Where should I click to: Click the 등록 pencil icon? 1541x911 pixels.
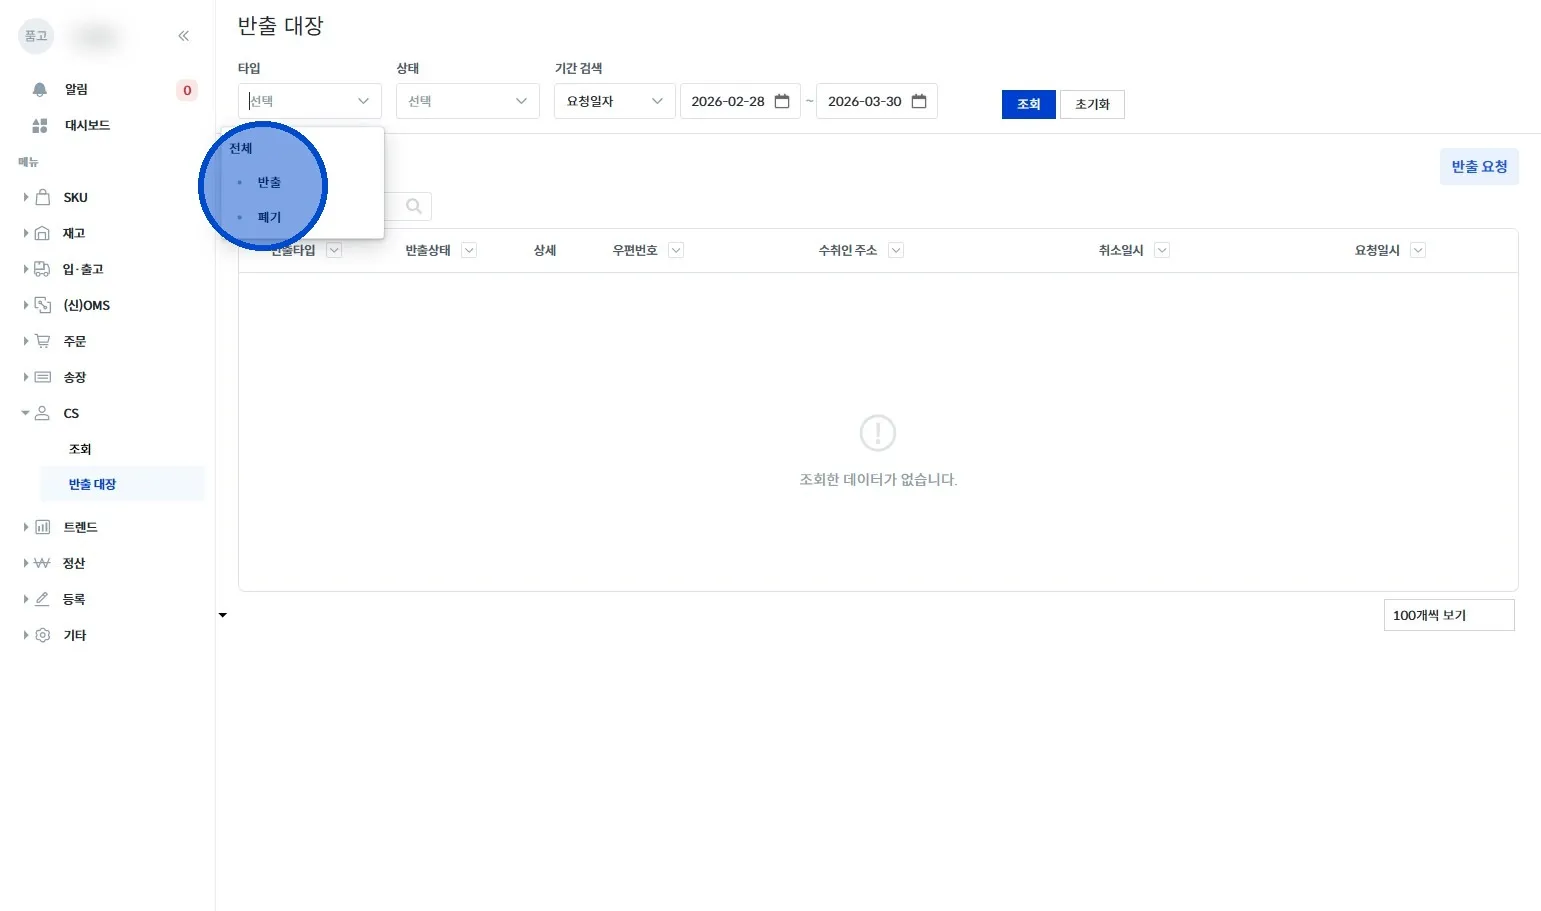click(42, 599)
